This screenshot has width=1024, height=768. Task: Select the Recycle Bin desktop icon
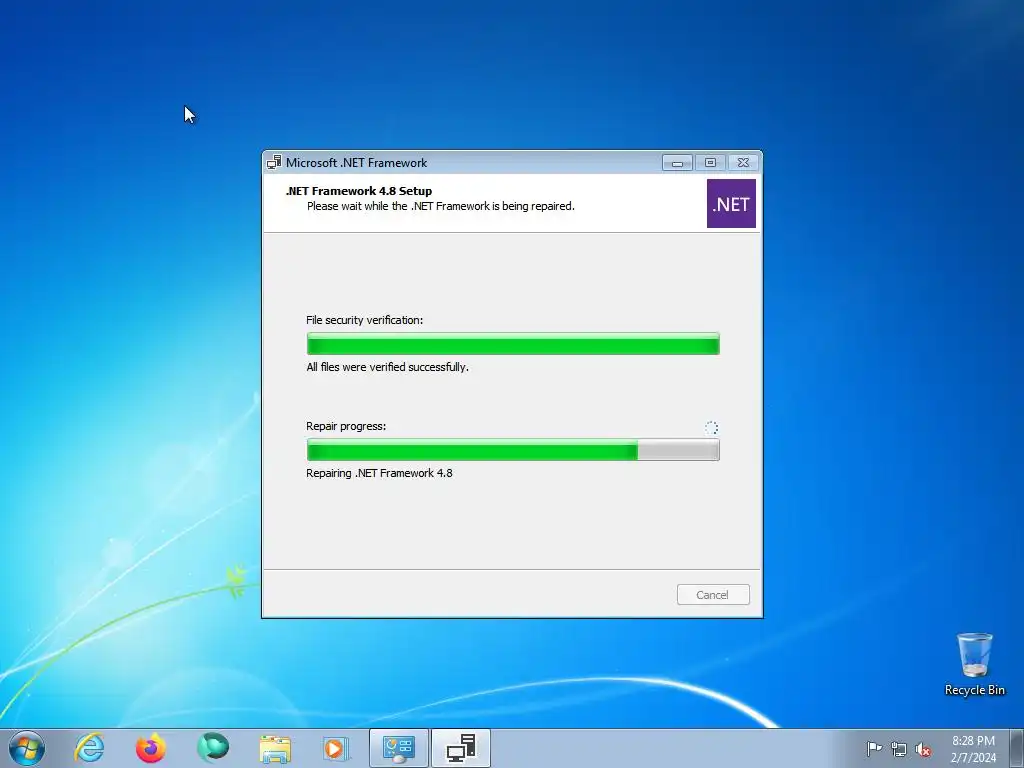974,664
